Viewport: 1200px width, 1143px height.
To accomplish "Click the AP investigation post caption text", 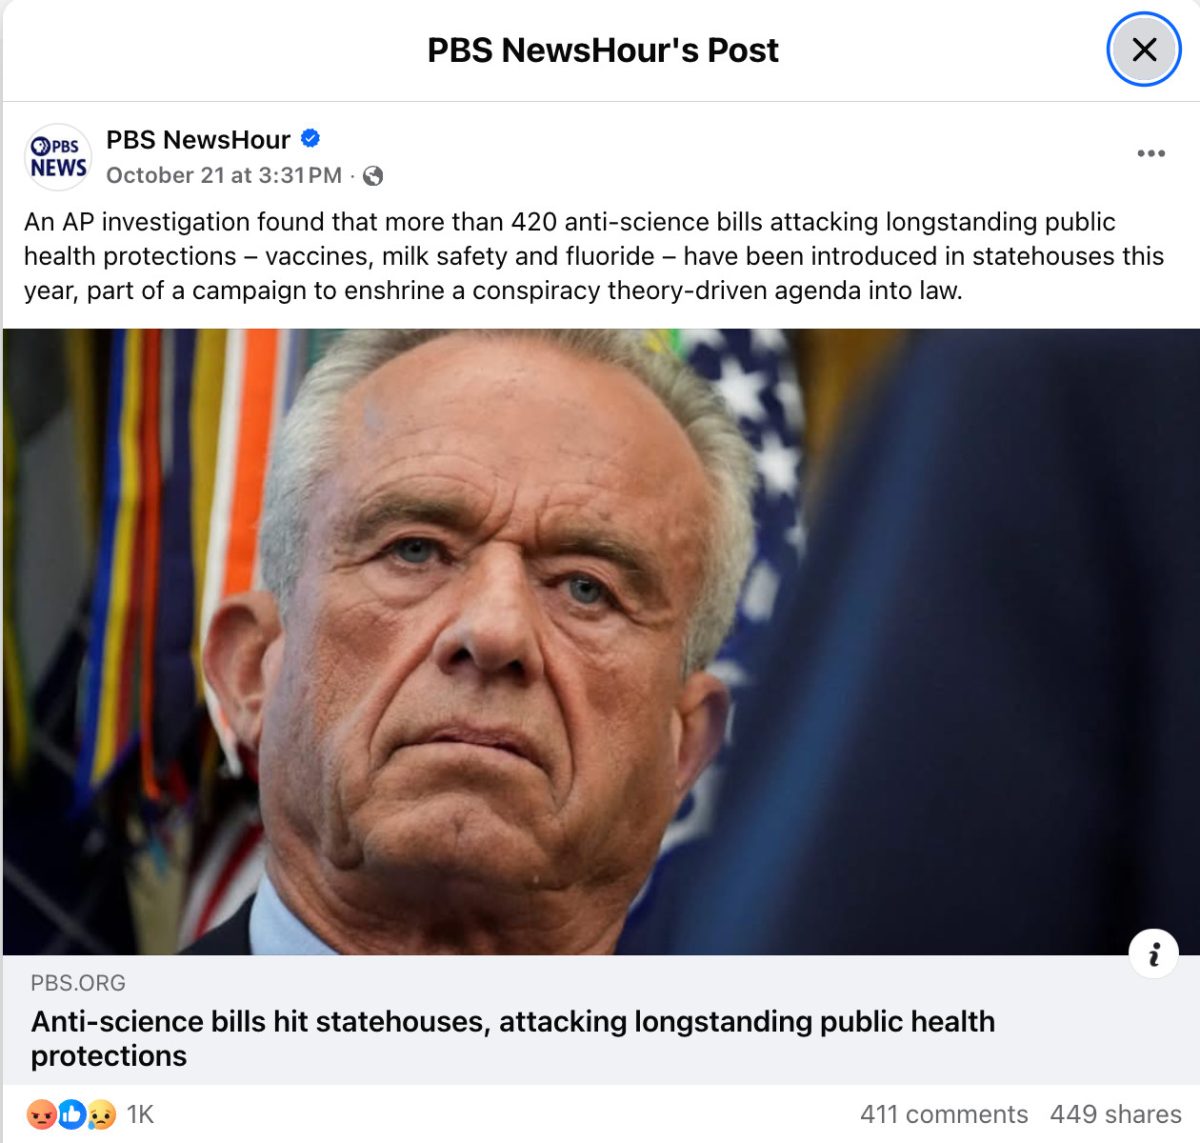I will click(594, 256).
